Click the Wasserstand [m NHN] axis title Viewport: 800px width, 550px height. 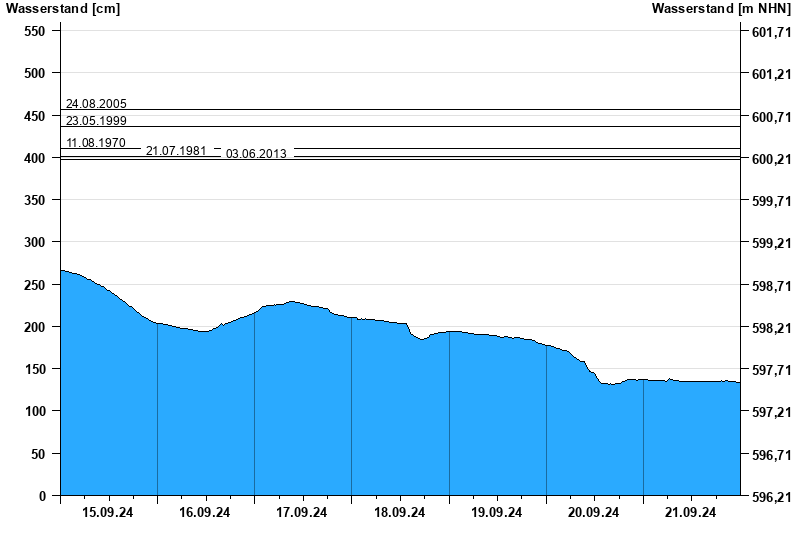721,9
